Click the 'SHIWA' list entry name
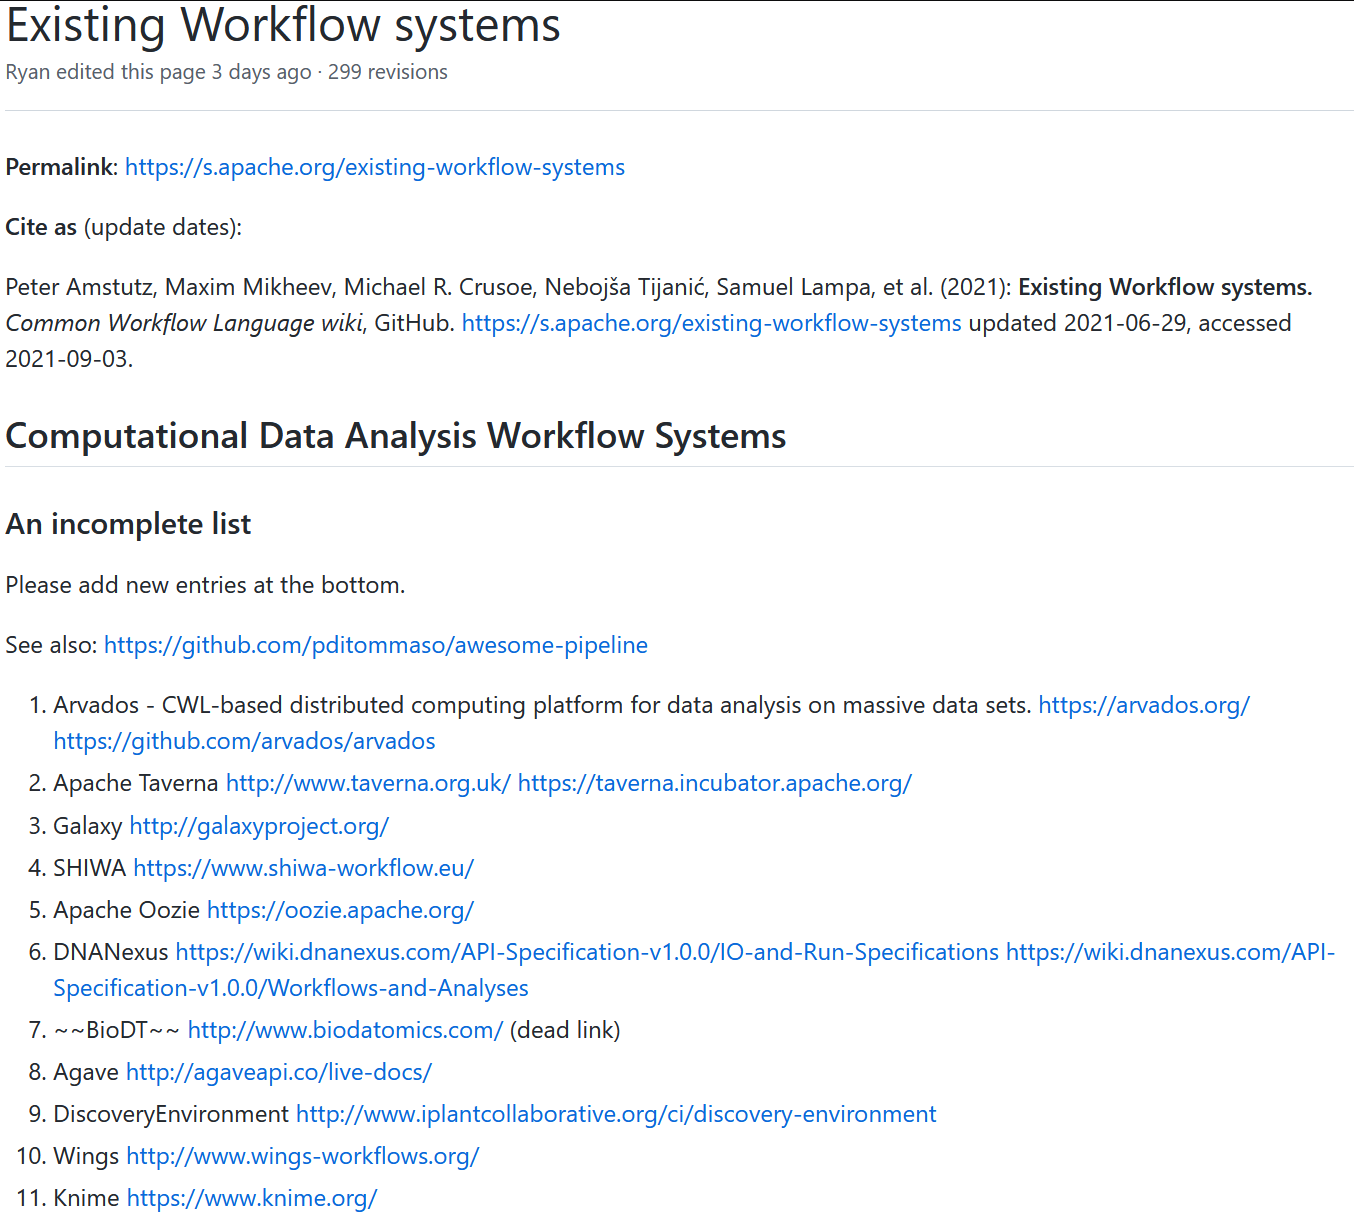This screenshot has height=1219, width=1354. 90,868
